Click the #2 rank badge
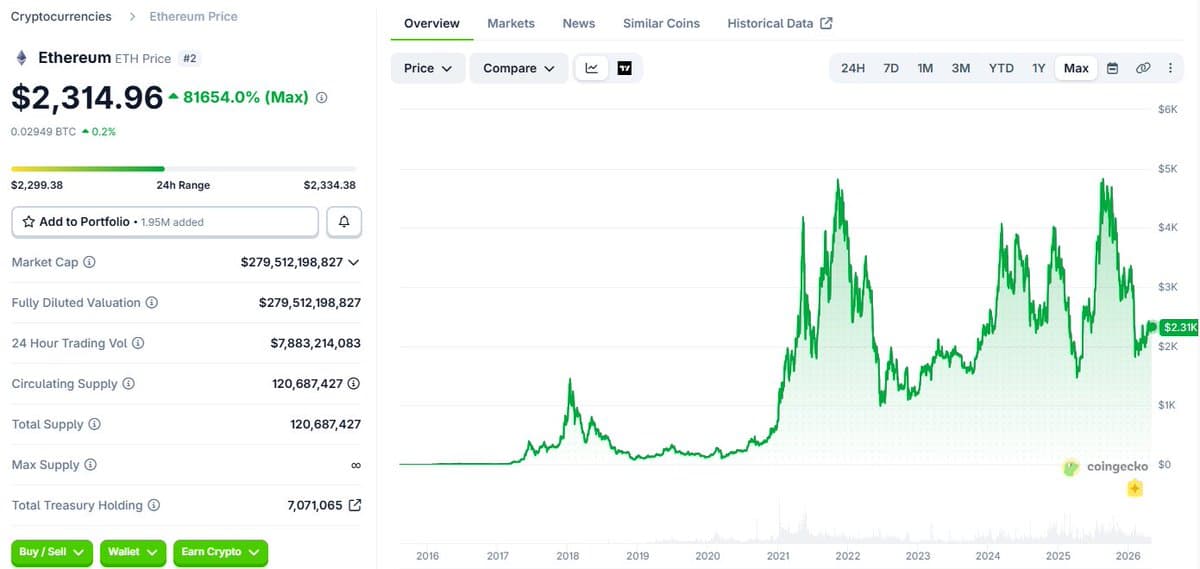 coord(189,59)
